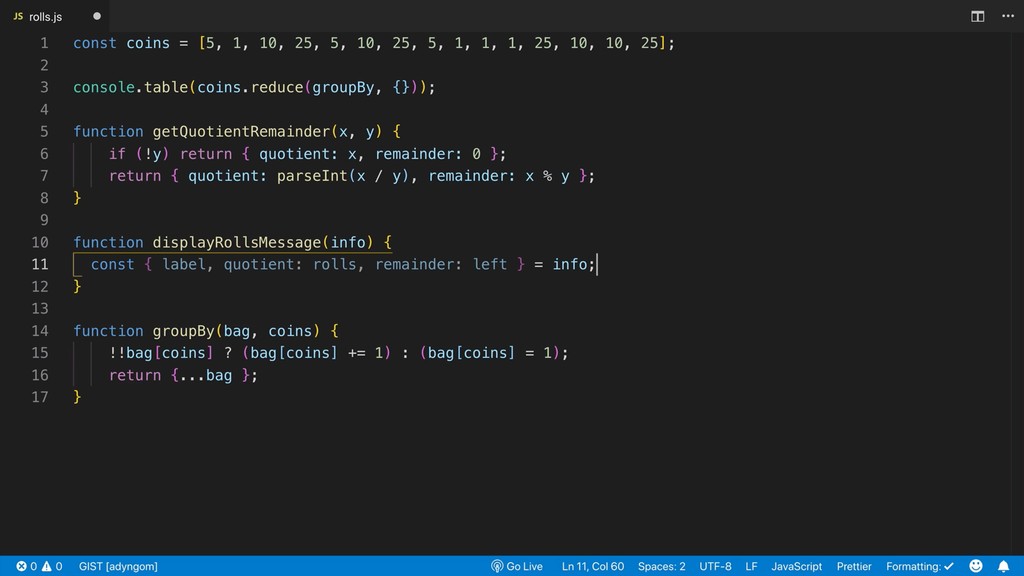The height and width of the screenshot is (576, 1024).
Task: Start Go Live server
Action: pos(517,566)
